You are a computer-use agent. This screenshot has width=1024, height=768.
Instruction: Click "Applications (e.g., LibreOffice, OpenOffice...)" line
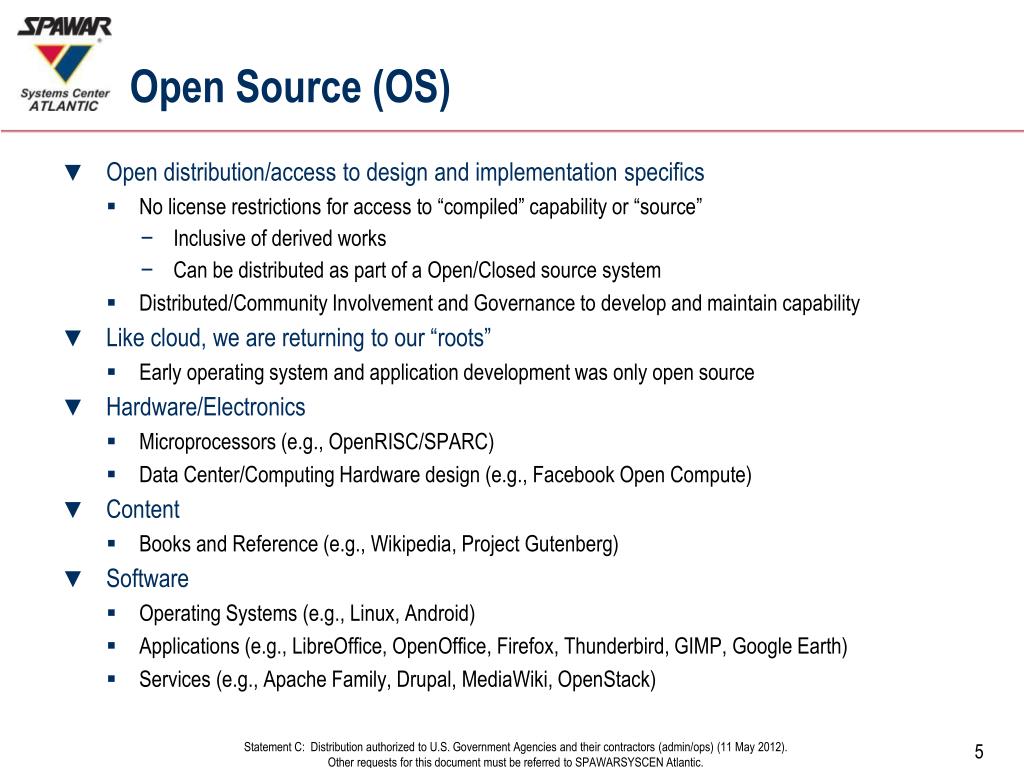click(493, 647)
